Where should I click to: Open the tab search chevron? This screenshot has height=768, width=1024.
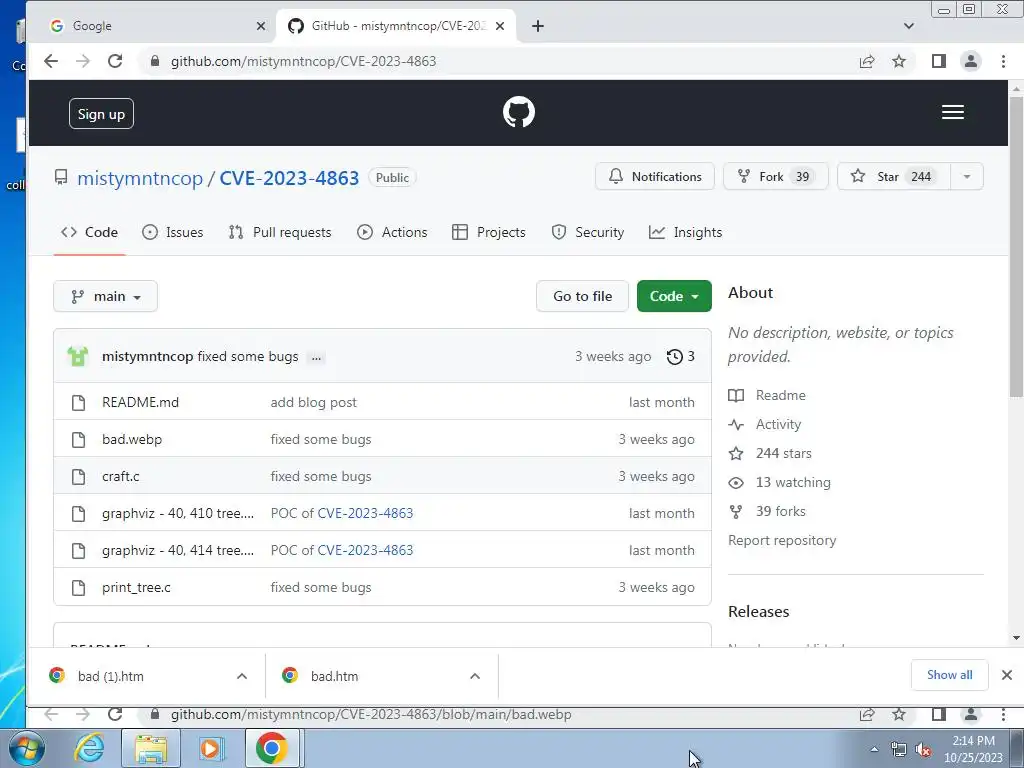tap(908, 26)
